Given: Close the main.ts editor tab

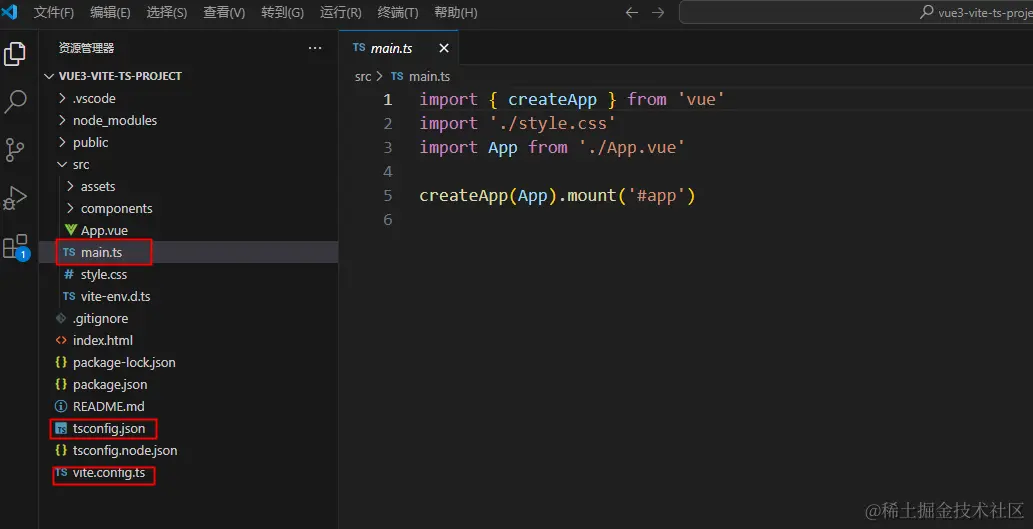Looking at the screenshot, I should (444, 48).
